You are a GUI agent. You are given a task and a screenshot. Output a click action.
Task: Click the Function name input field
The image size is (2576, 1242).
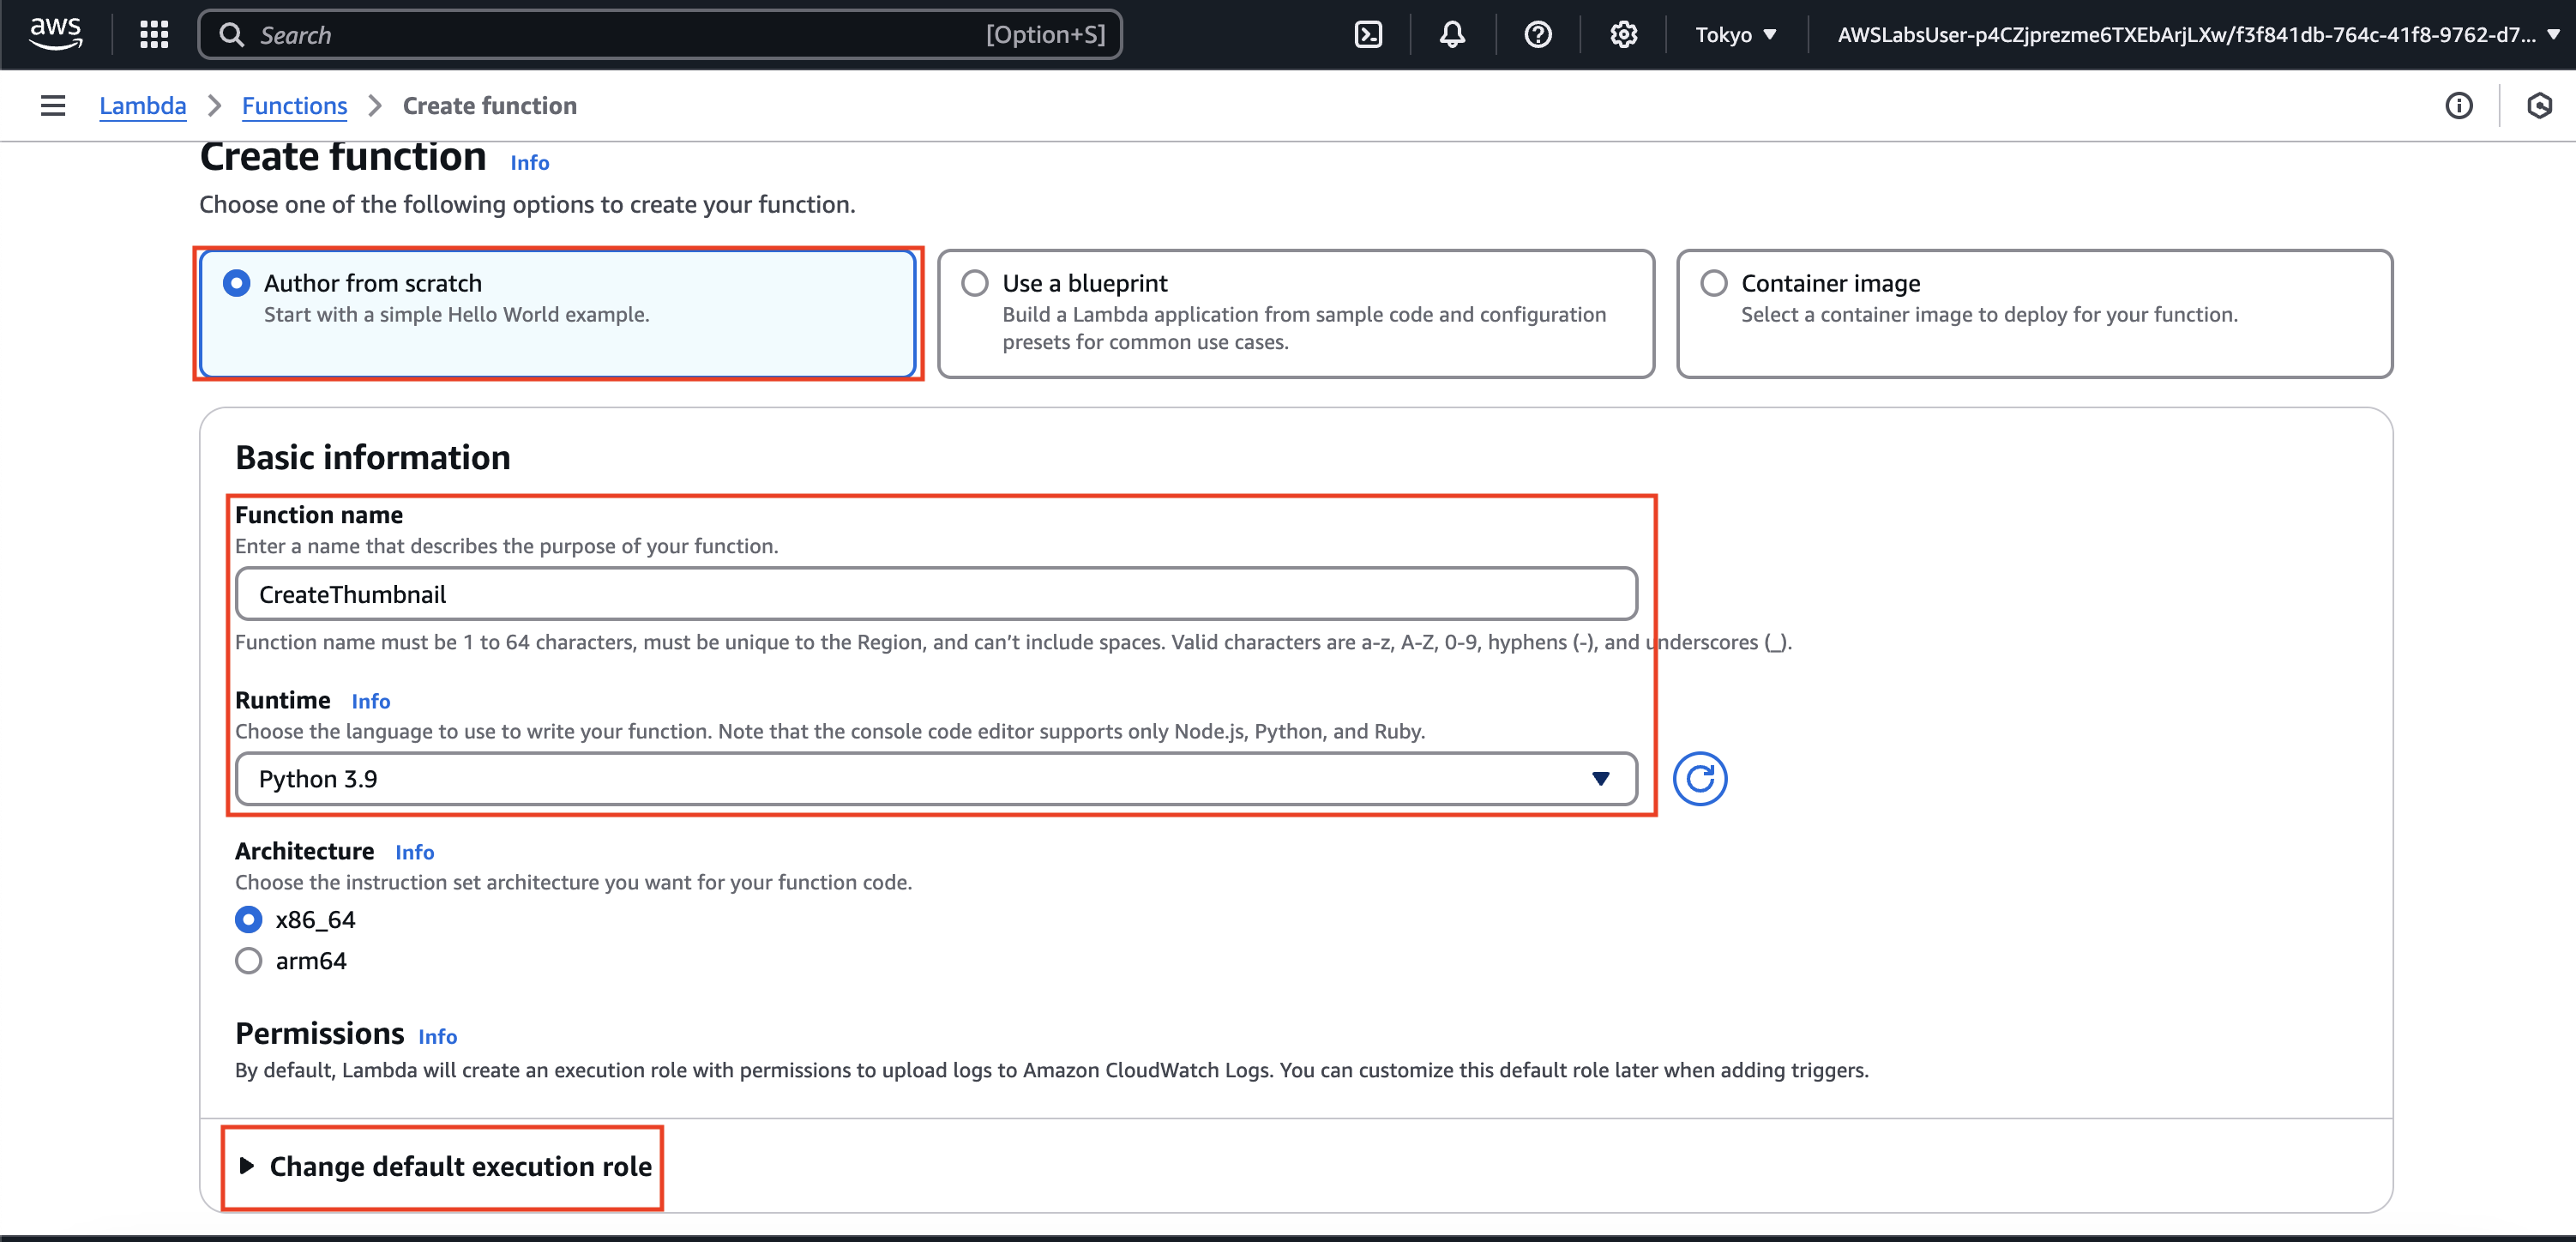click(x=935, y=594)
